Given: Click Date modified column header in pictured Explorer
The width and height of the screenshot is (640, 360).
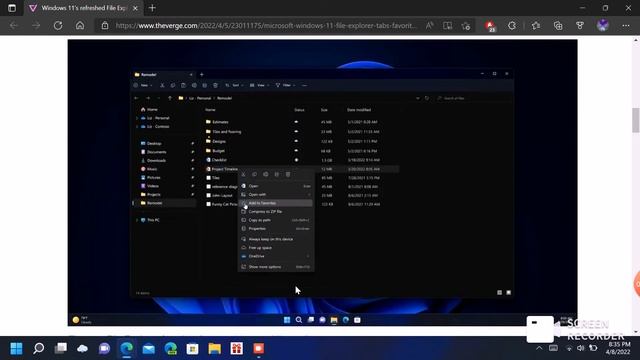Looking at the screenshot, I should coord(359,110).
